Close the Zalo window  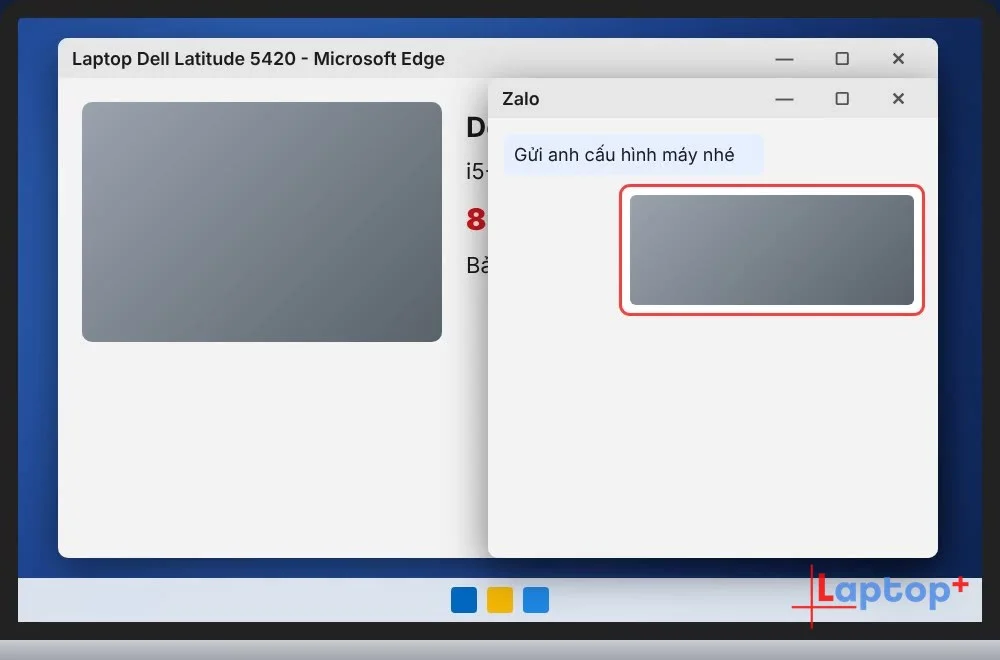pyautogui.click(x=898, y=99)
